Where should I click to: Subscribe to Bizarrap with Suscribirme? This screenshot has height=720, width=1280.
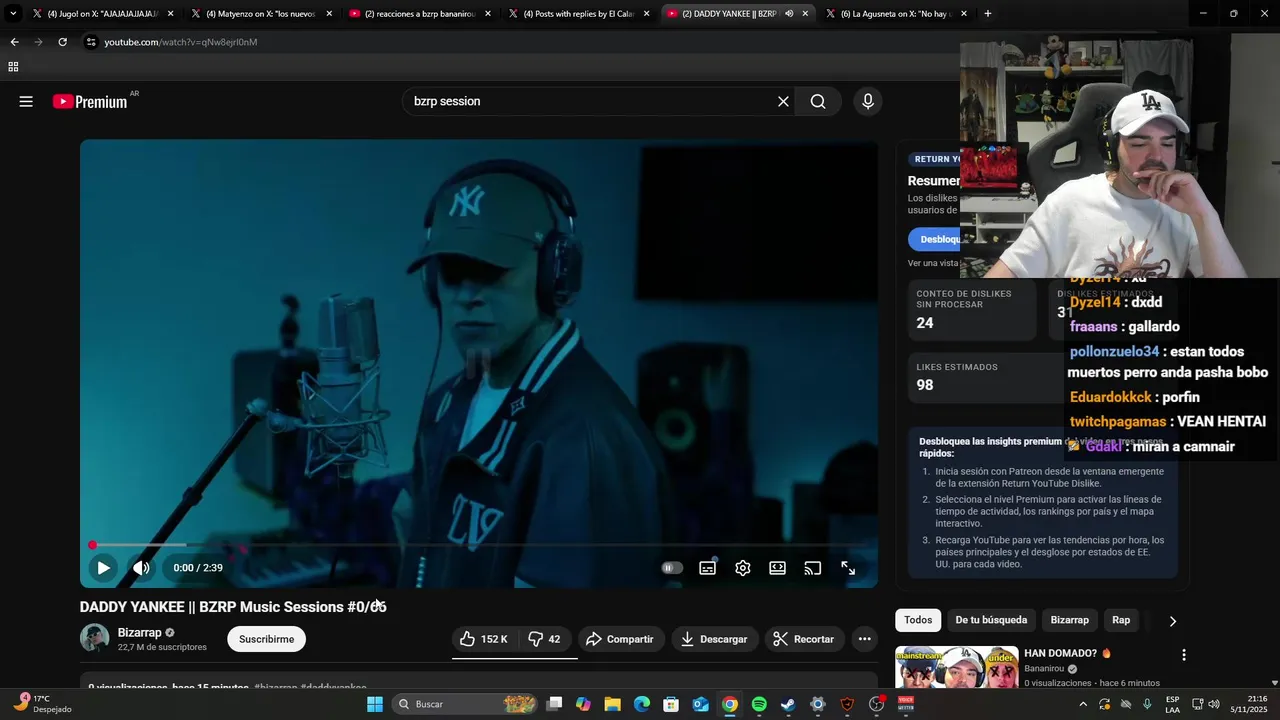266,639
